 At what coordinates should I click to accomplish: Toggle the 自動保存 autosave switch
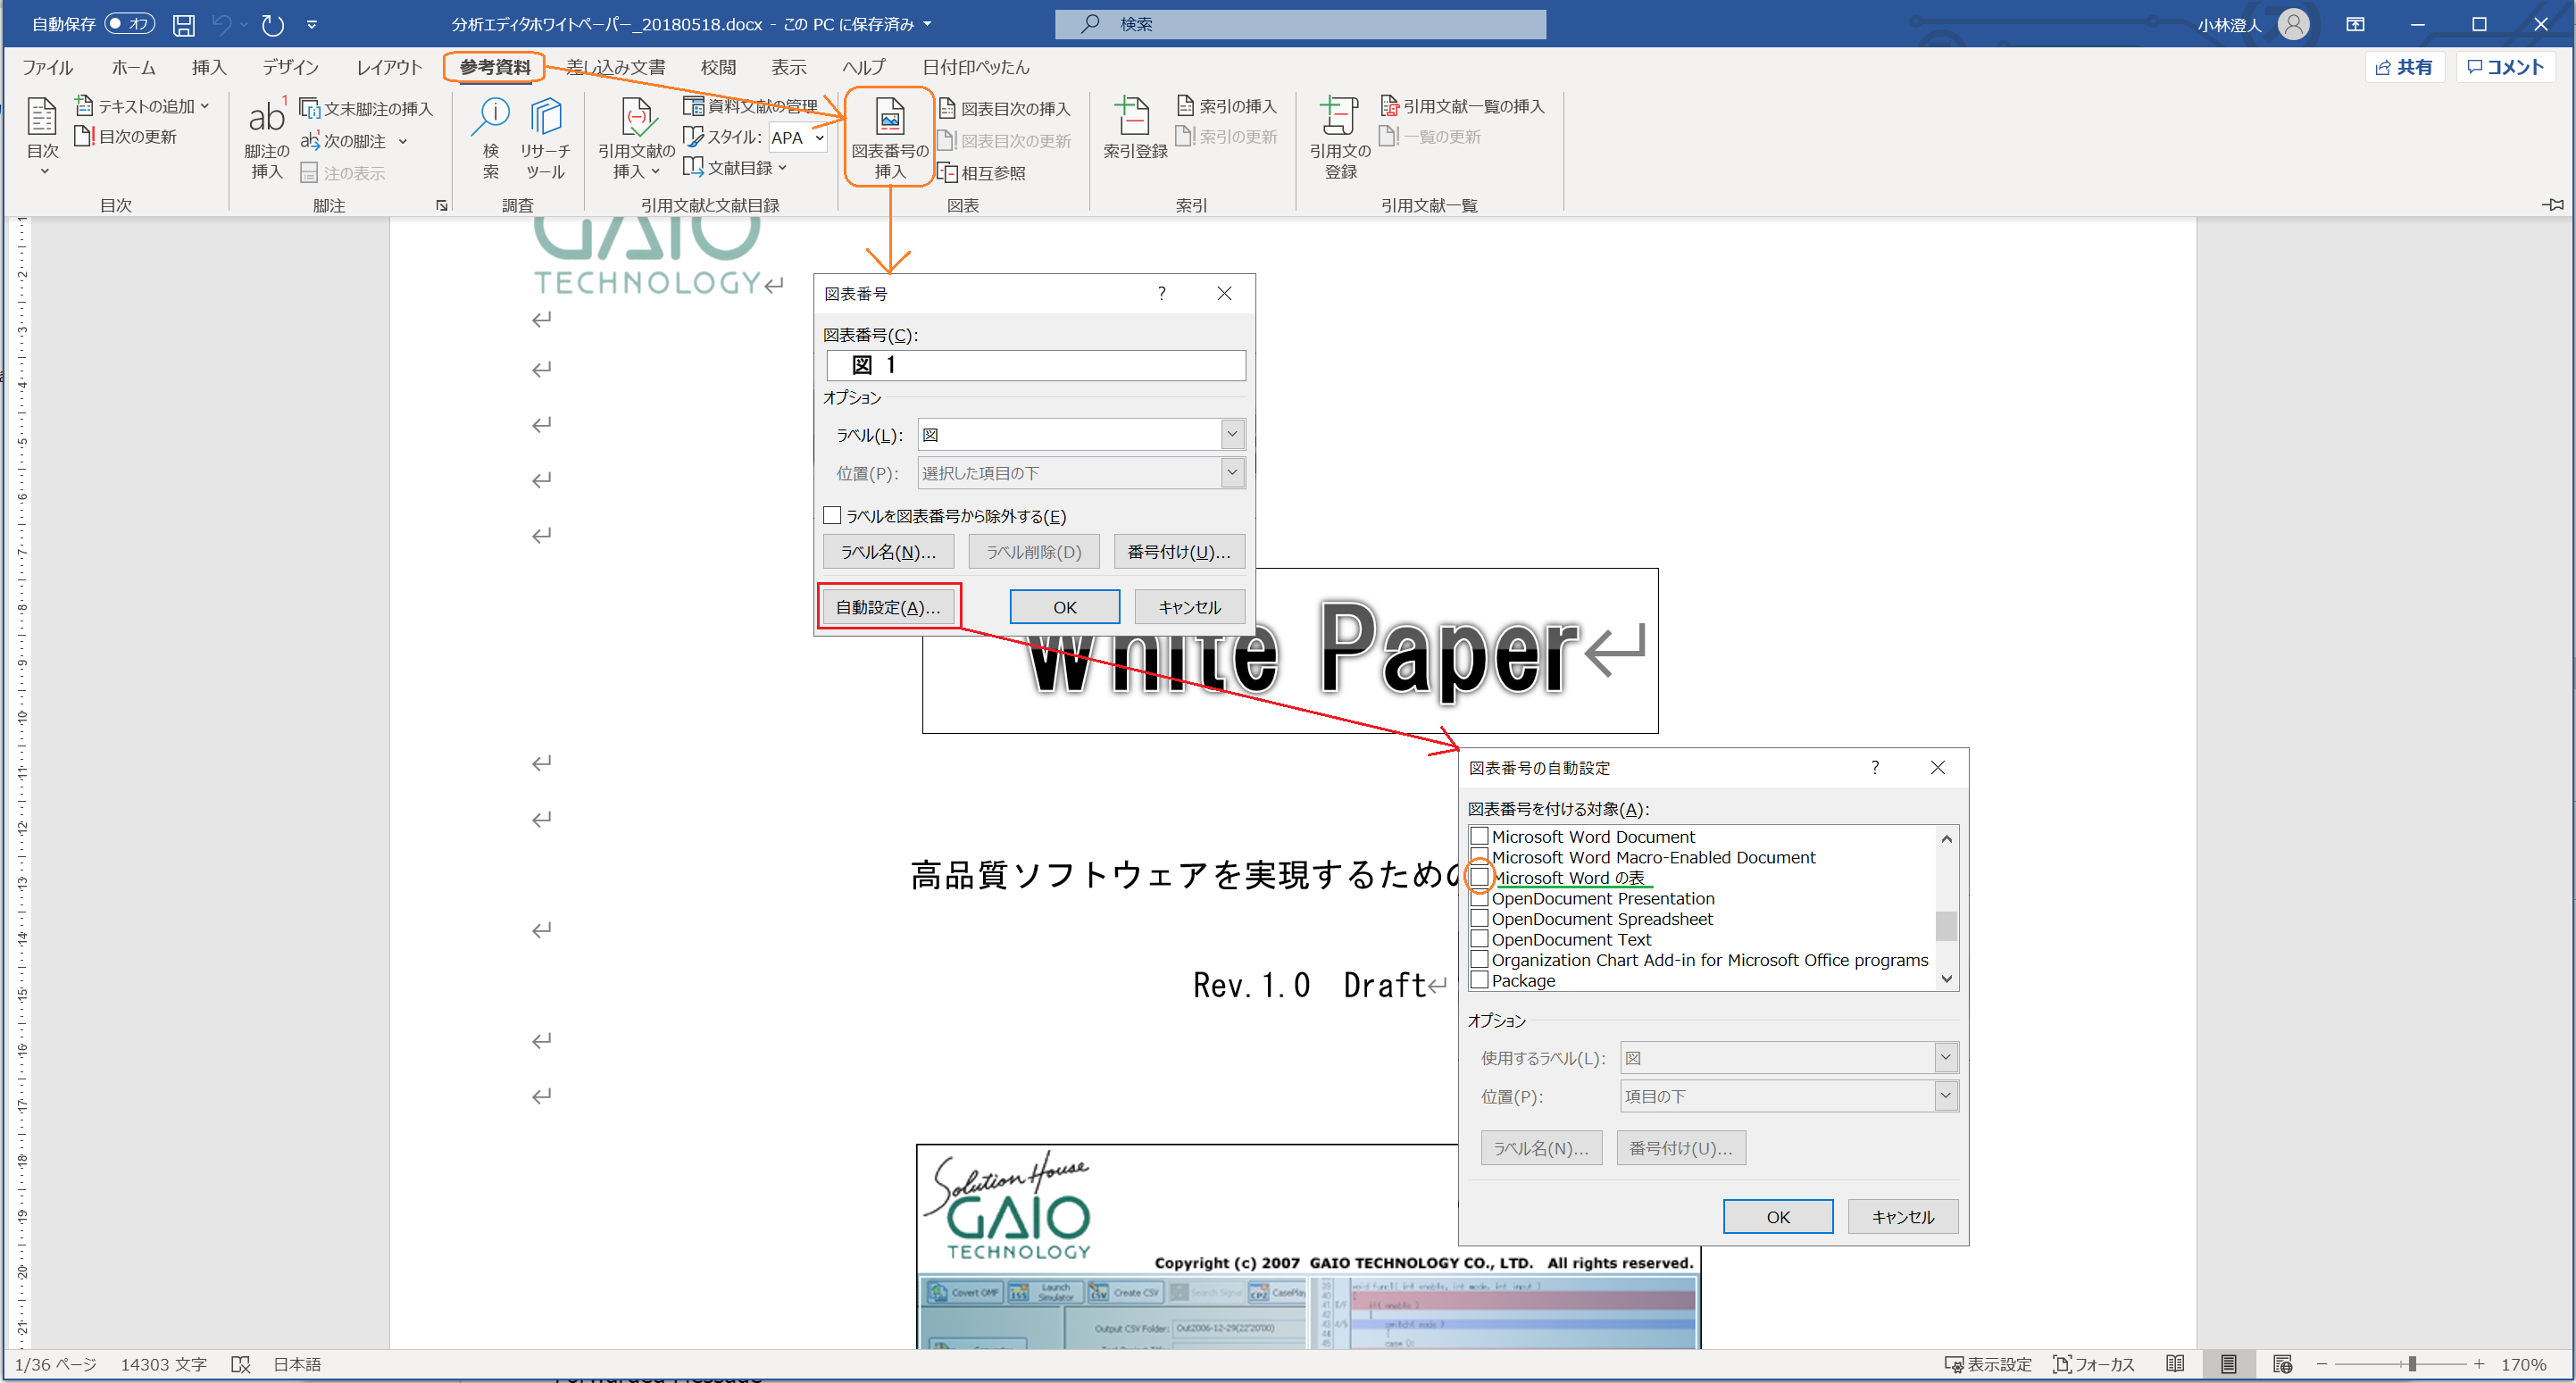(130, 24)
